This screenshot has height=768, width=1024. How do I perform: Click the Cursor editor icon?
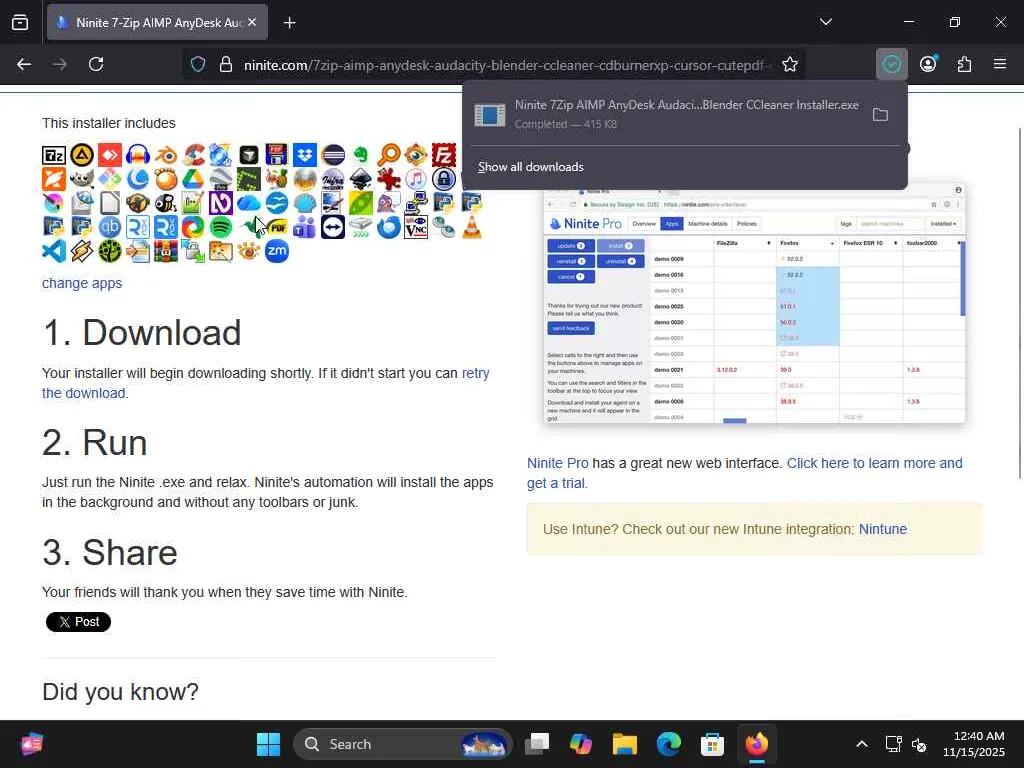coord(249,155)
